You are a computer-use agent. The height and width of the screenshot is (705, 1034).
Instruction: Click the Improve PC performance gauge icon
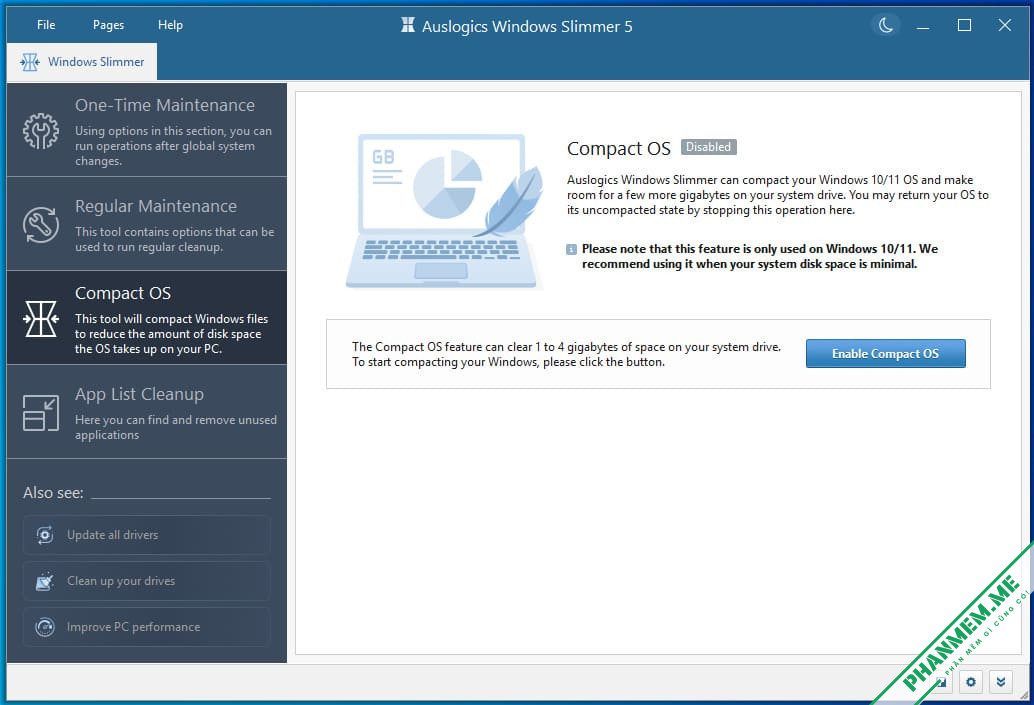point(45,627)
